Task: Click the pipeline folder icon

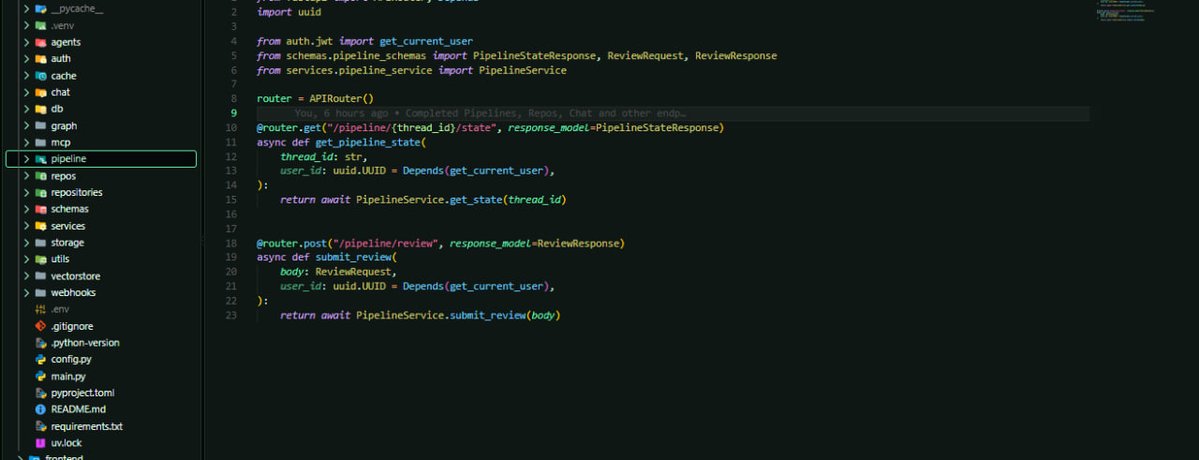Action: 41,159
